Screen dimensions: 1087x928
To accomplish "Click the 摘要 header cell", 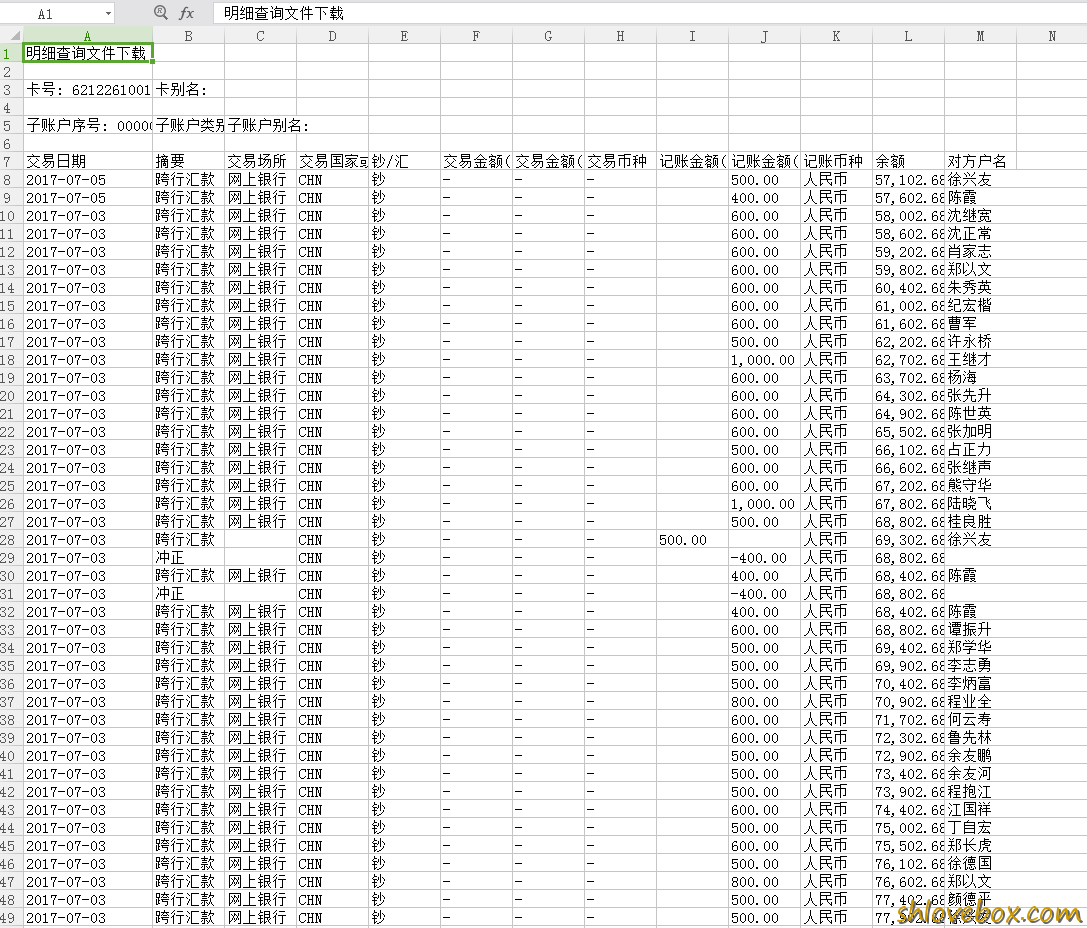I will [189, 161].
